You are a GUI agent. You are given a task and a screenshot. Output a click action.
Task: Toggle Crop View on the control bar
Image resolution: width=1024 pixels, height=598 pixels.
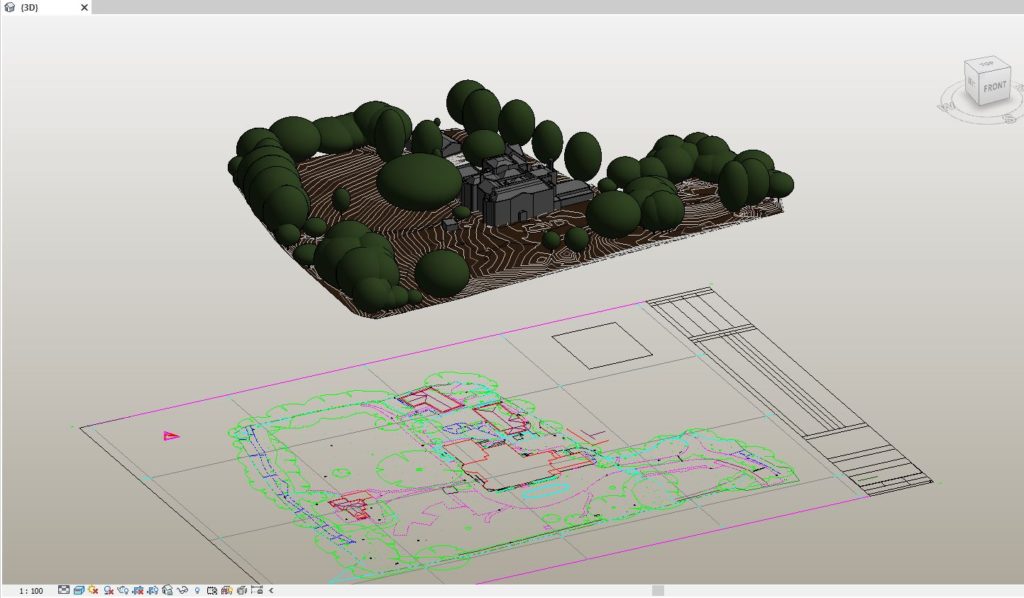(x=138, y=590)
